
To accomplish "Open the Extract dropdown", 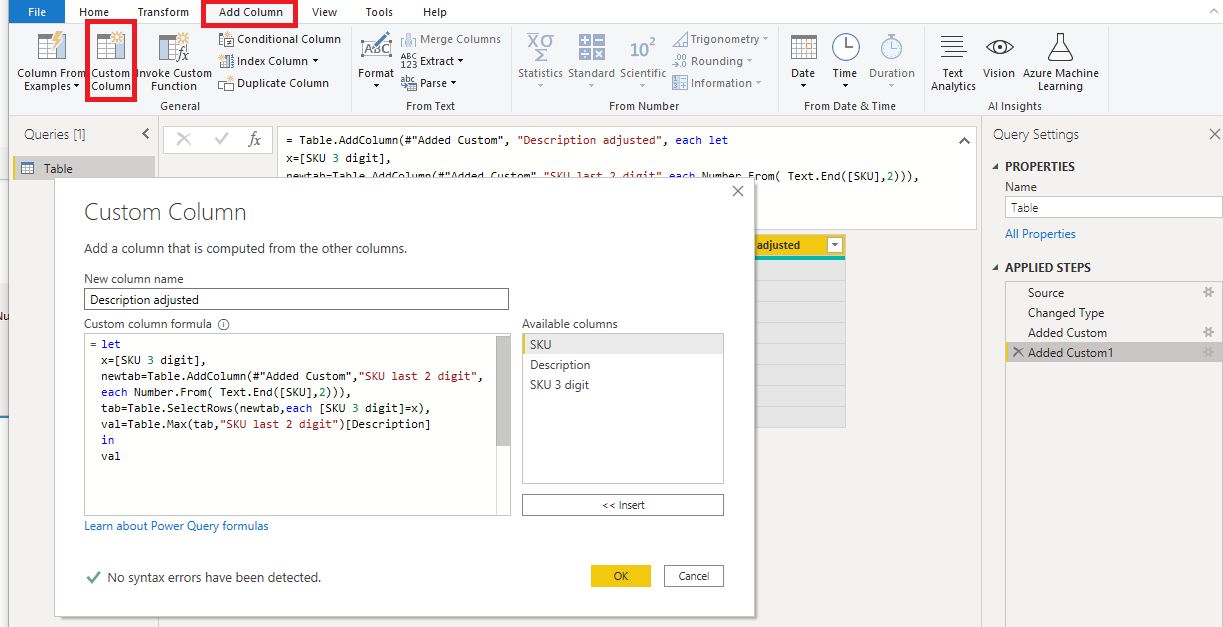I will 432,61.
